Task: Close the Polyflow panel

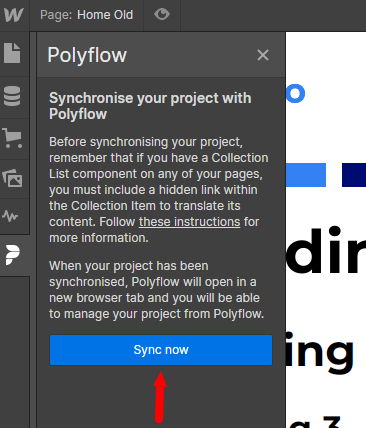Action: tap(263, 55)
